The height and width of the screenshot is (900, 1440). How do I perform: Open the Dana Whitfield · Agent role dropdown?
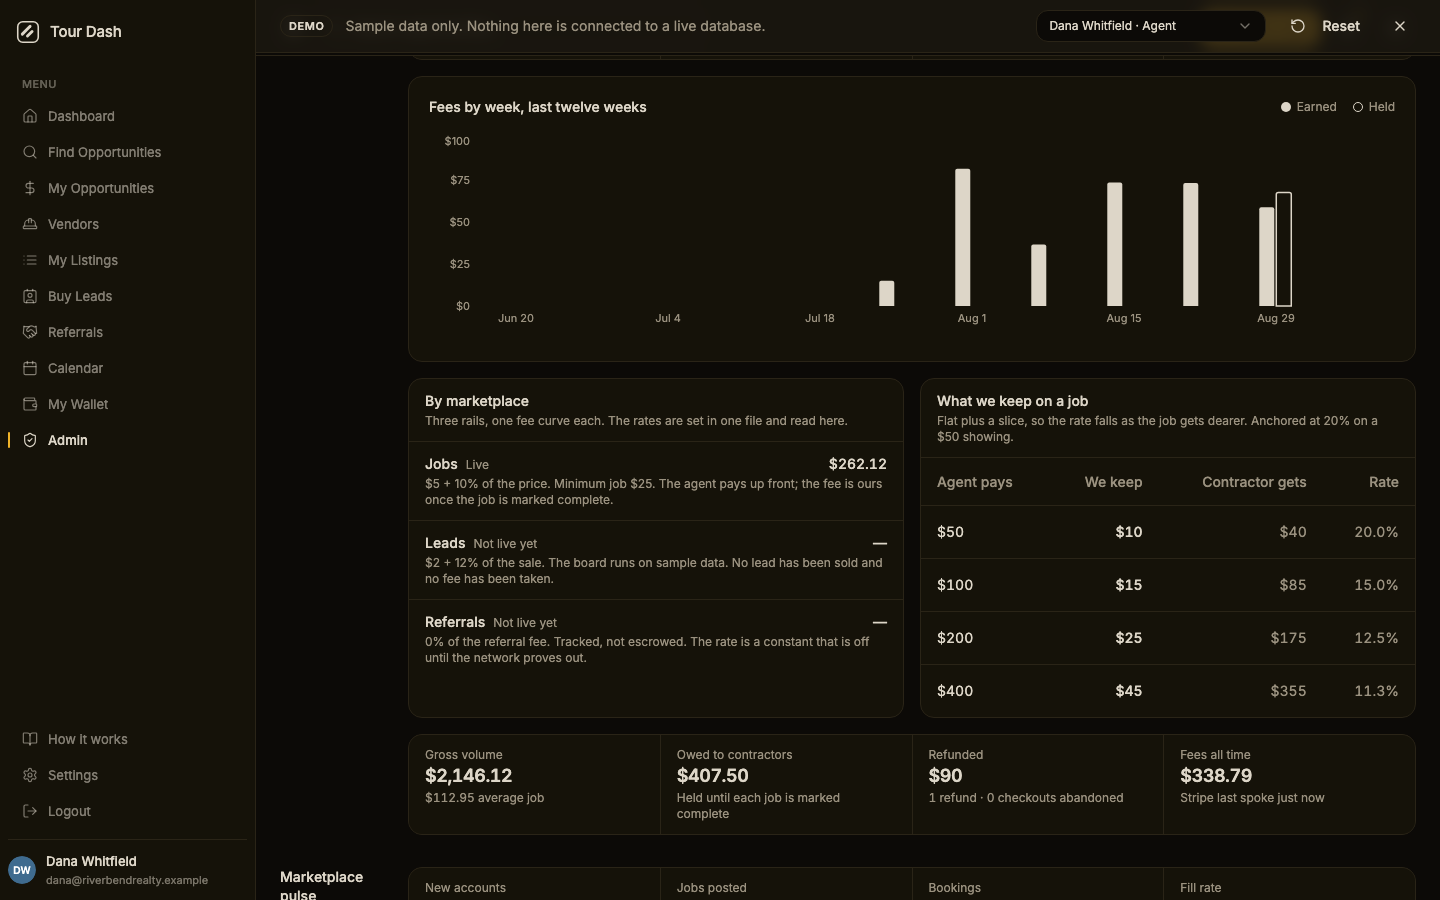(x=1150, y=26)
